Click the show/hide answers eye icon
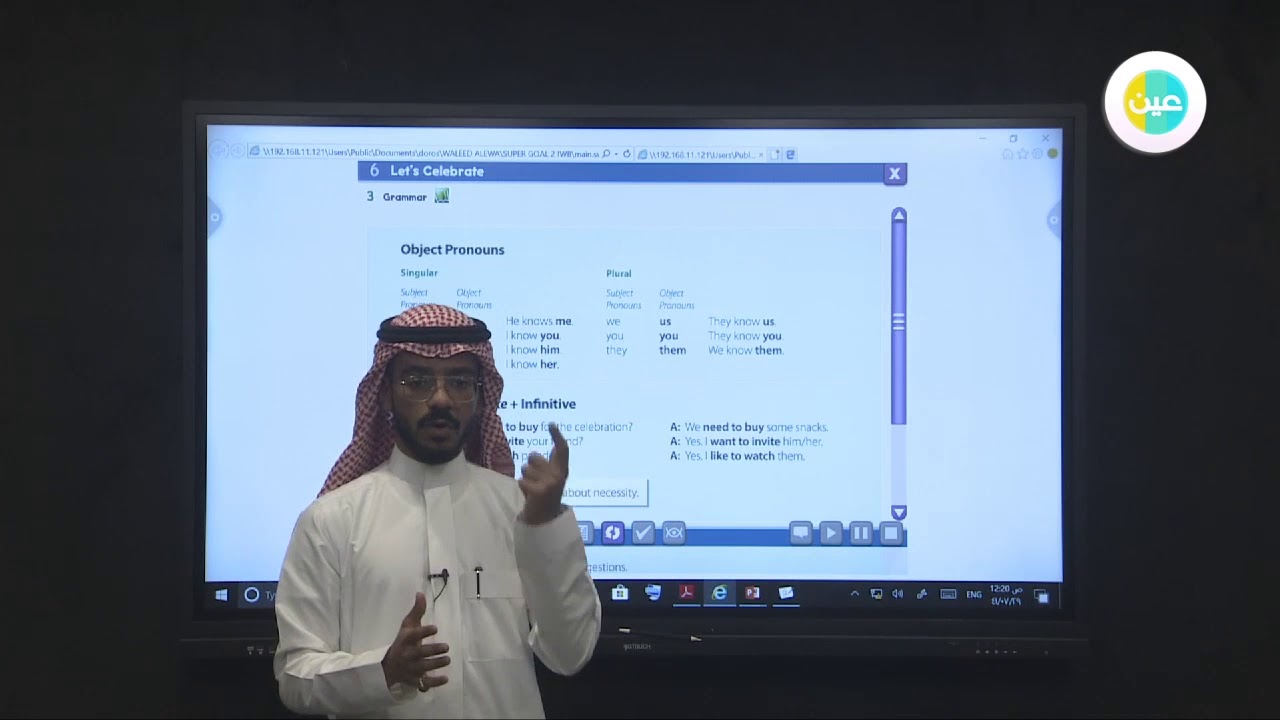The height and width of the screenshot is (720, 1280). click(x=674, y=533)
